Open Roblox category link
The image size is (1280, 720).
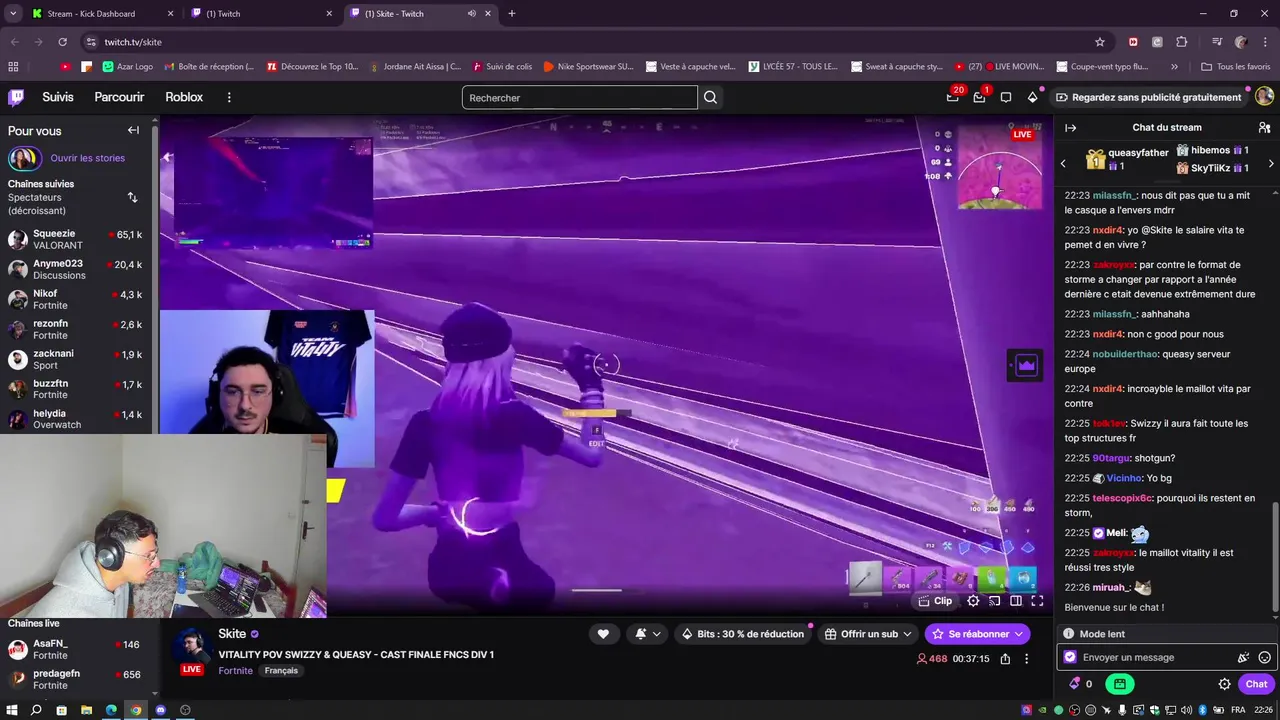click(184, 97)
